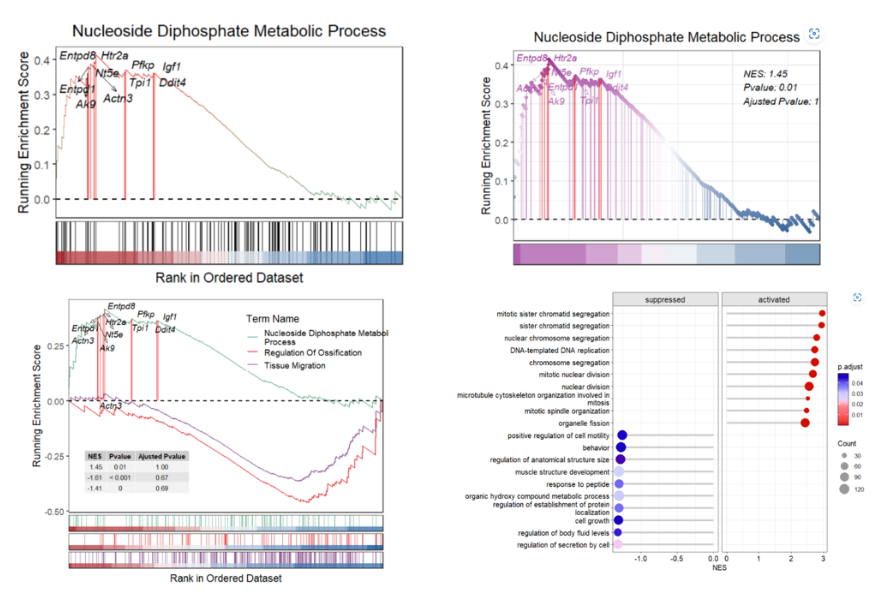The height and width of the screenshot is (598, 886).
Task: Click the mitotic sister chromatid segregation label
Action: coord(553,314)
